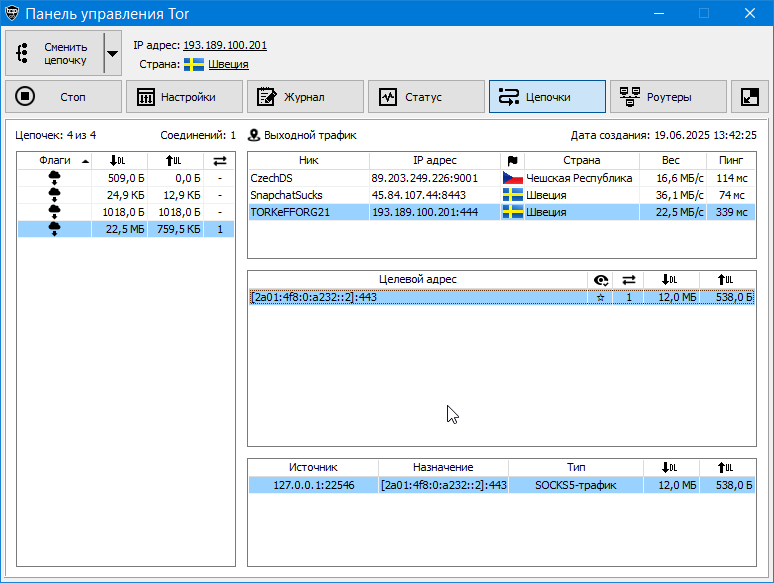Click the SOCKS5-трафик type cell
This screenshot has height=583, width=774.
point(576,485)
